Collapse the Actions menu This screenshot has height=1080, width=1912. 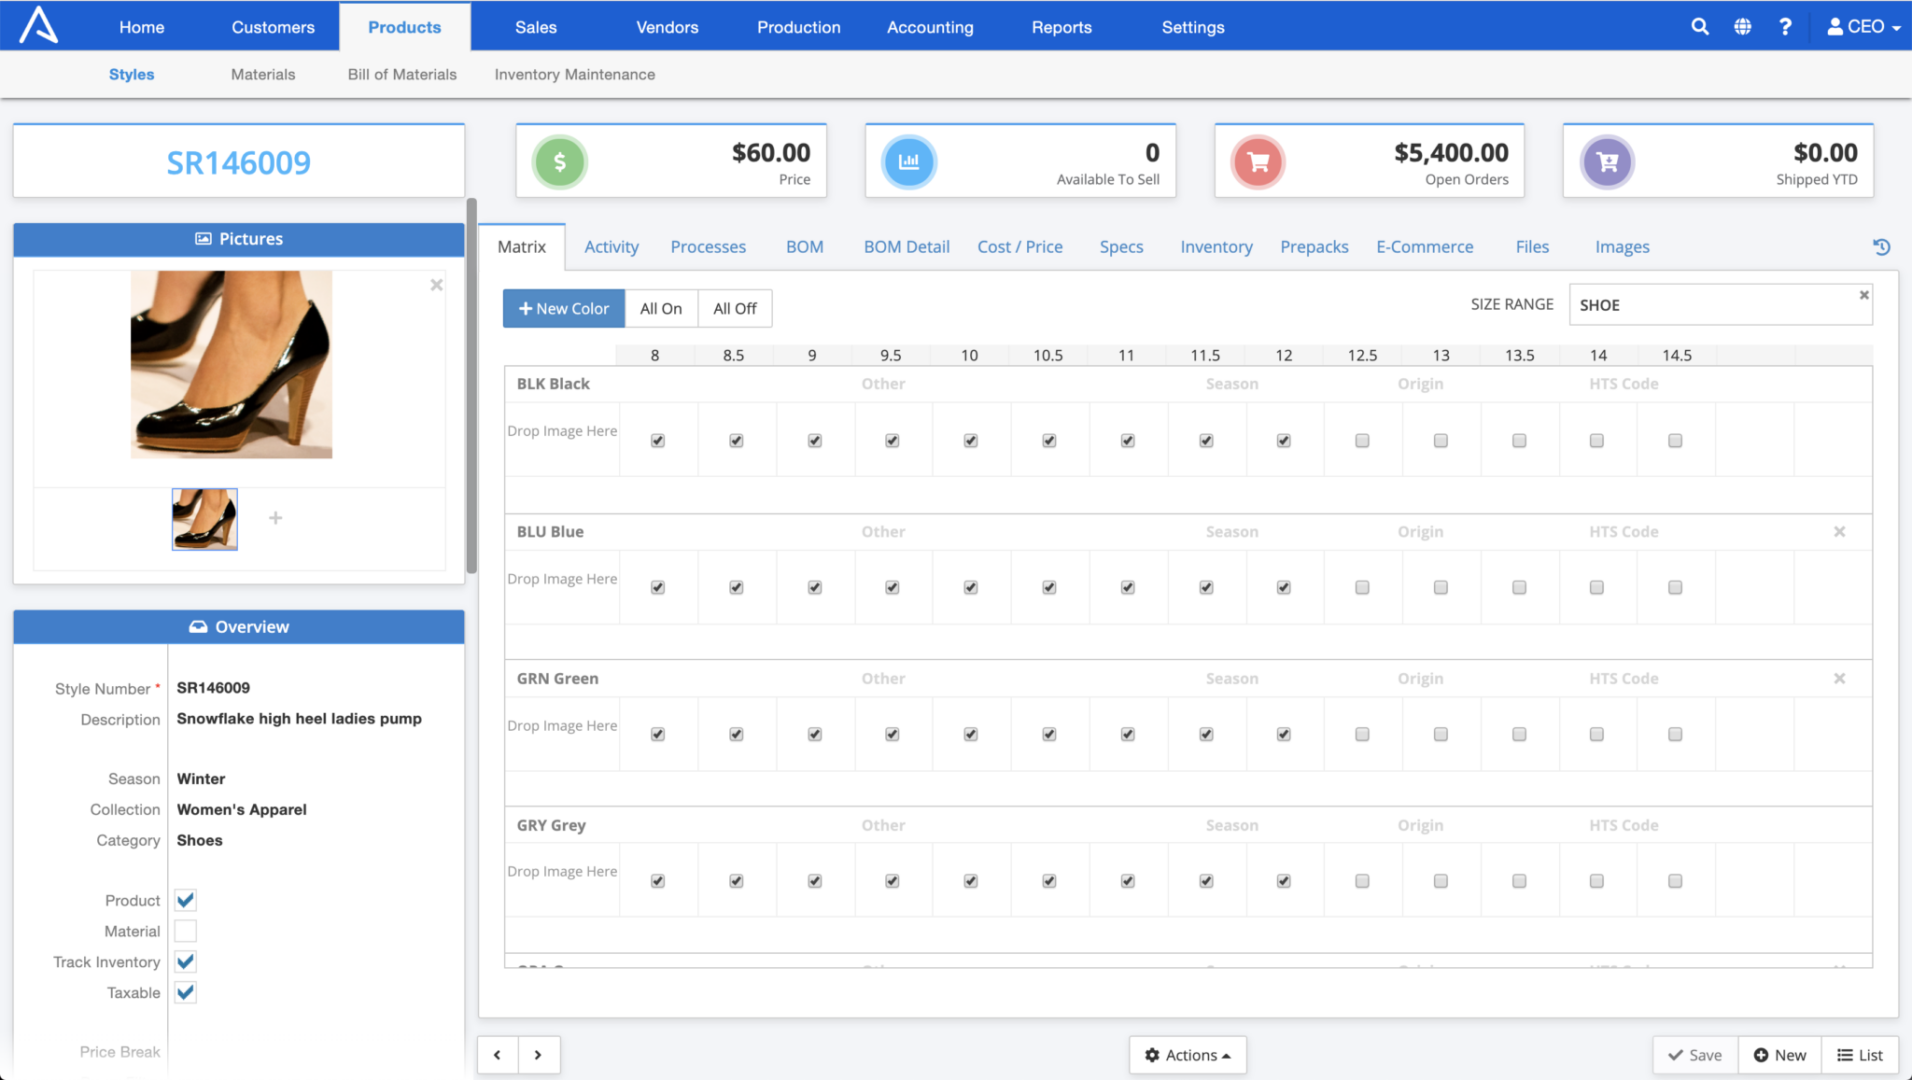pos(1187,1054)
